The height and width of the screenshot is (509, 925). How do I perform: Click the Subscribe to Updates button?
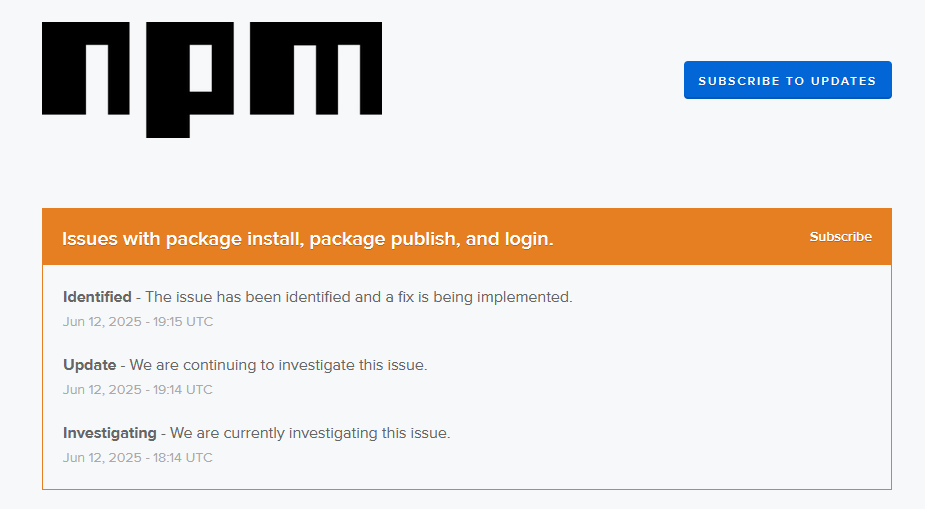click(788, 80)
